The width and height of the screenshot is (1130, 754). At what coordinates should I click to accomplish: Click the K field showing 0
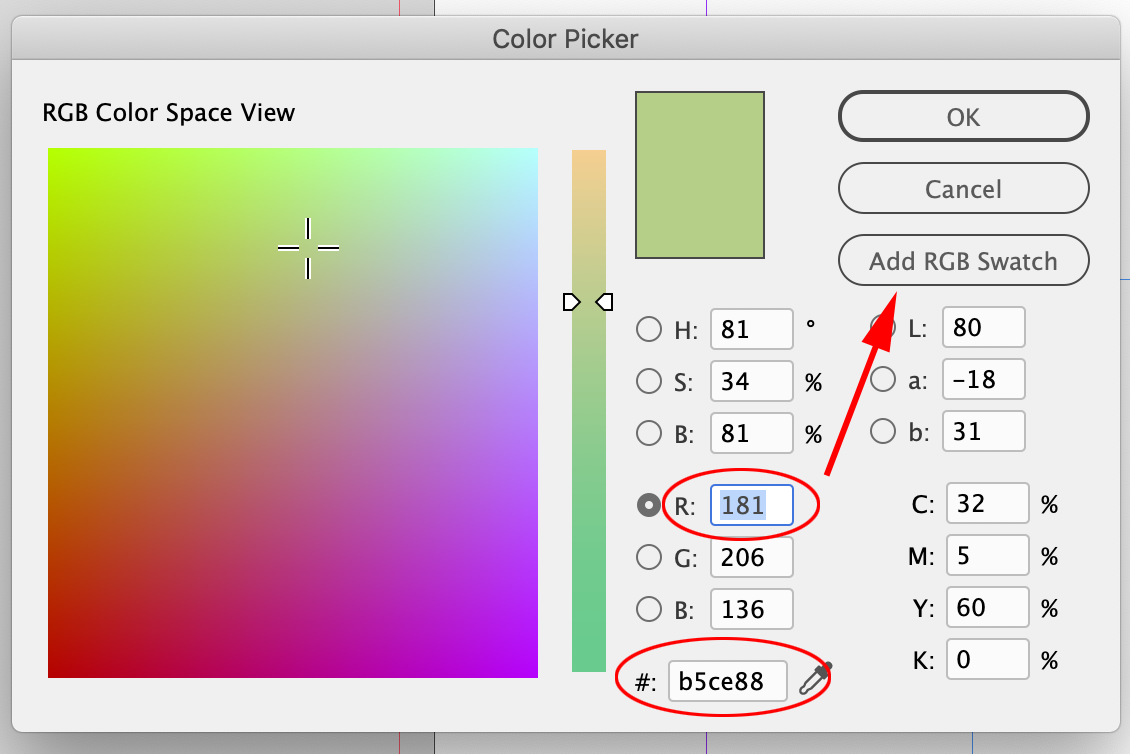[987, 659]
